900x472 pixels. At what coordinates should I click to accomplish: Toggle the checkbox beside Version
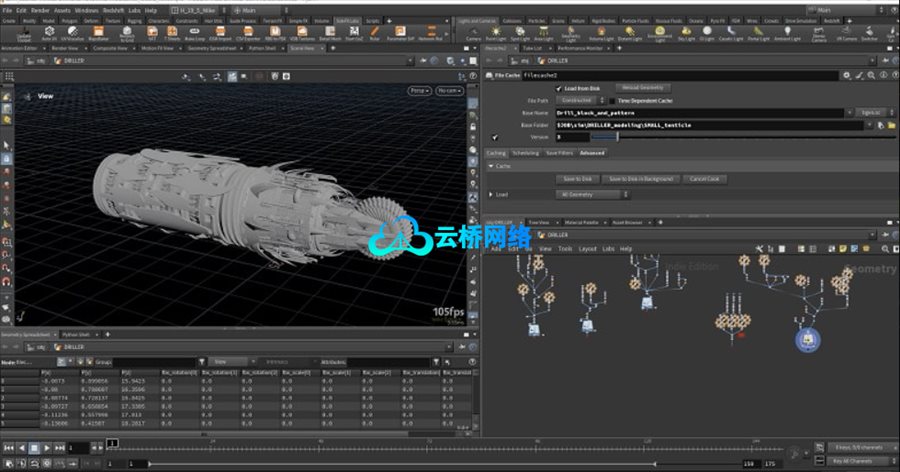coord(495,137)
